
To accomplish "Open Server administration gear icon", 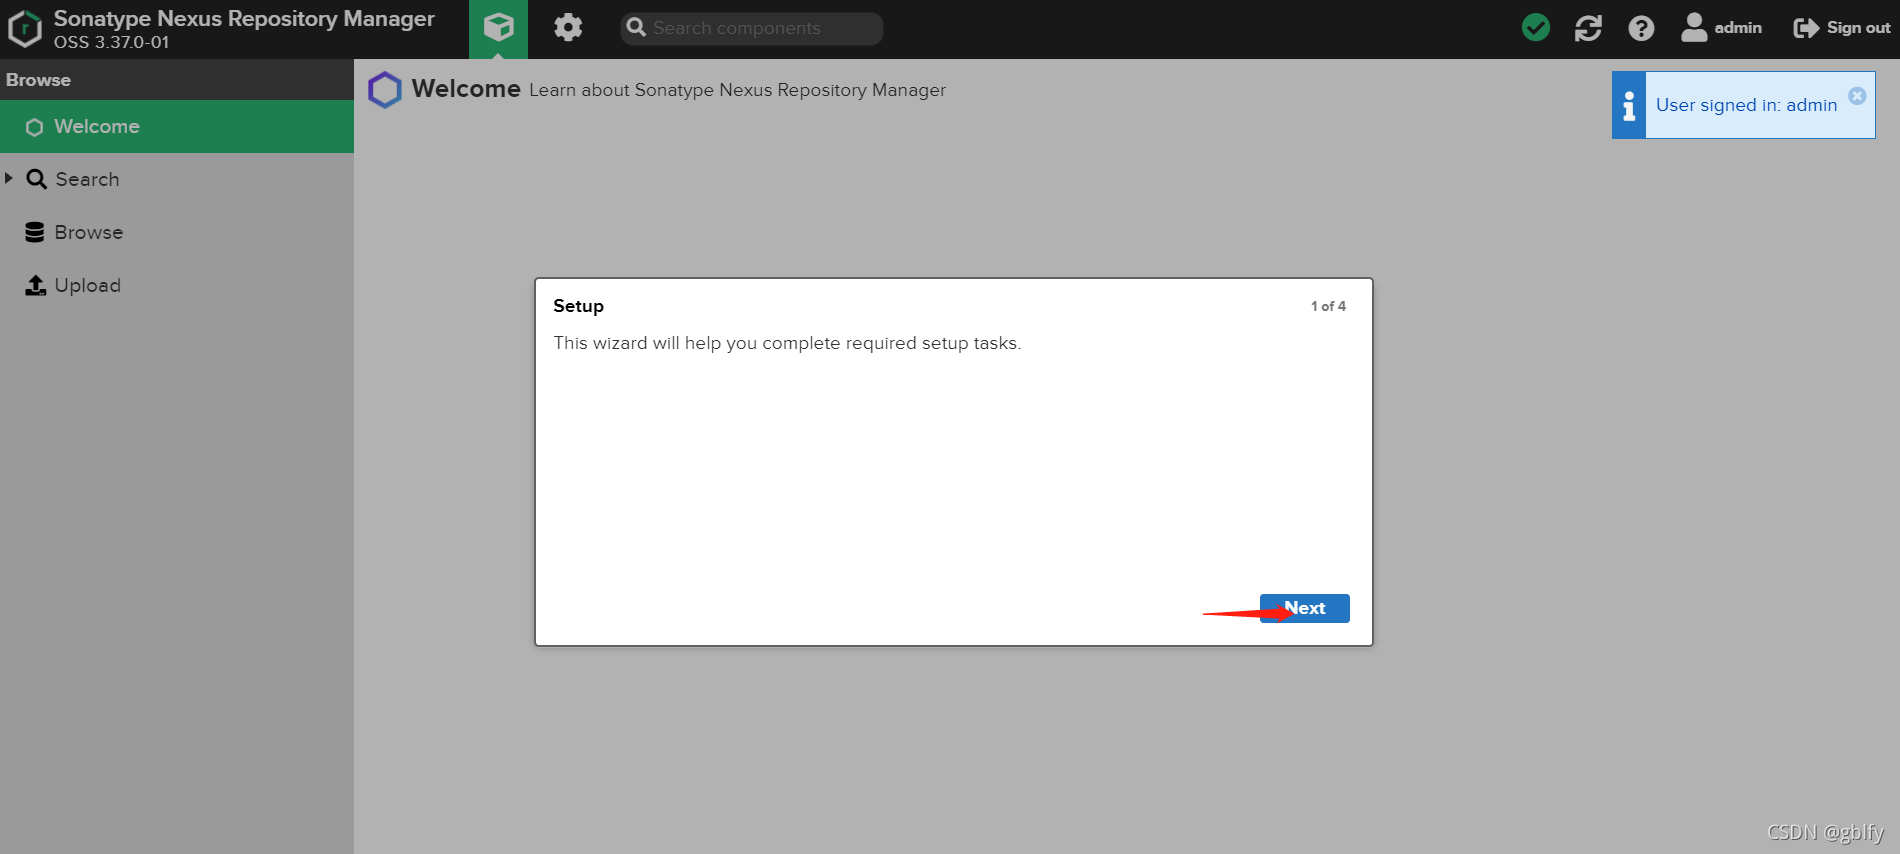I will click(568, 28).
